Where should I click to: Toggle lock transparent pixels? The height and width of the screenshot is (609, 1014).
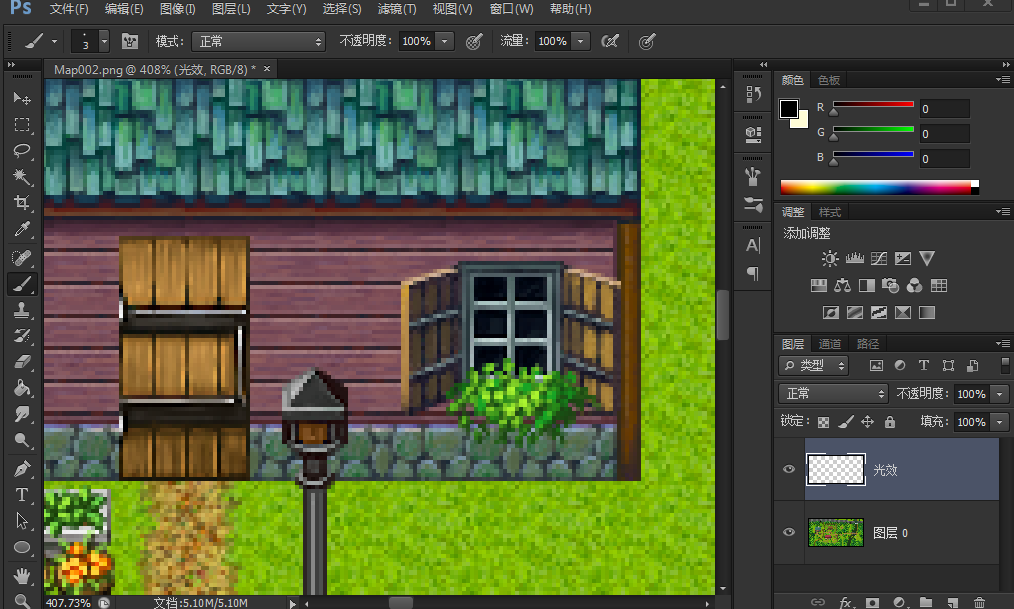[823, 422]
